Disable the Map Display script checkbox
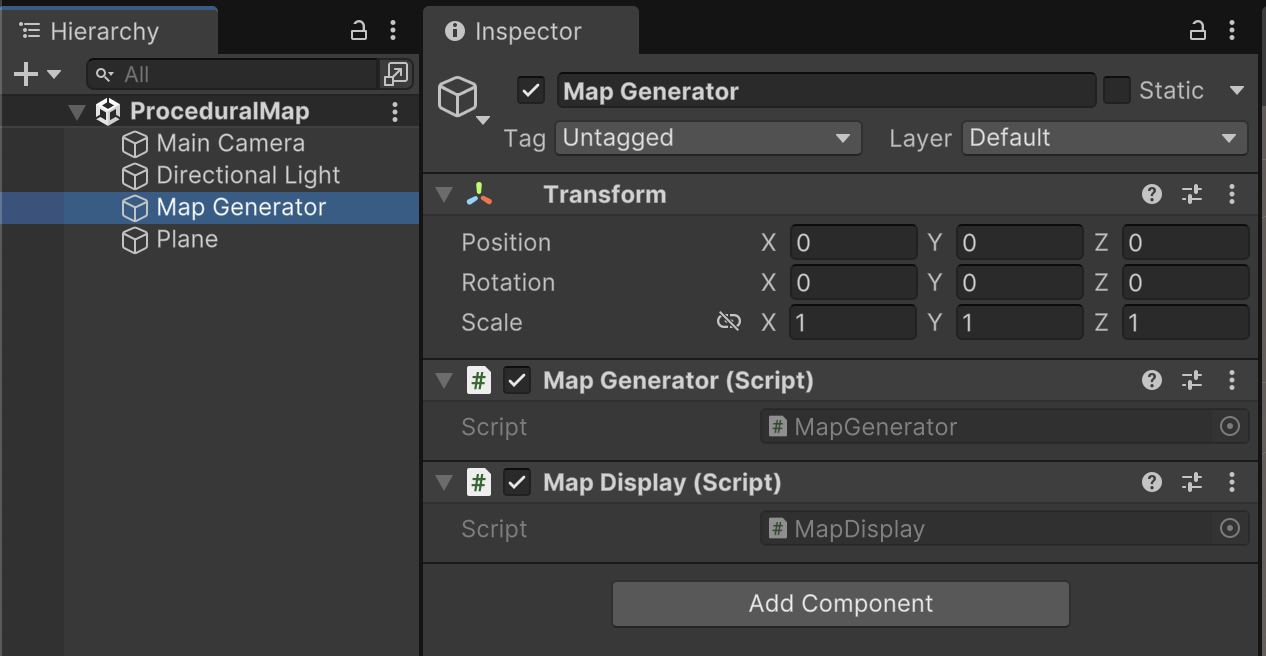1266x656 pixels. click(516, 483)
